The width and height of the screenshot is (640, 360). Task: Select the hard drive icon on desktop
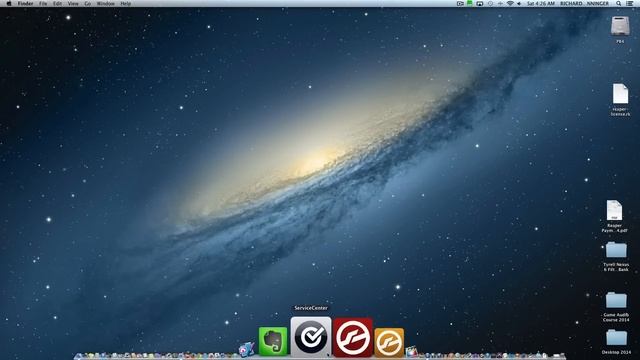coord(620,27)
